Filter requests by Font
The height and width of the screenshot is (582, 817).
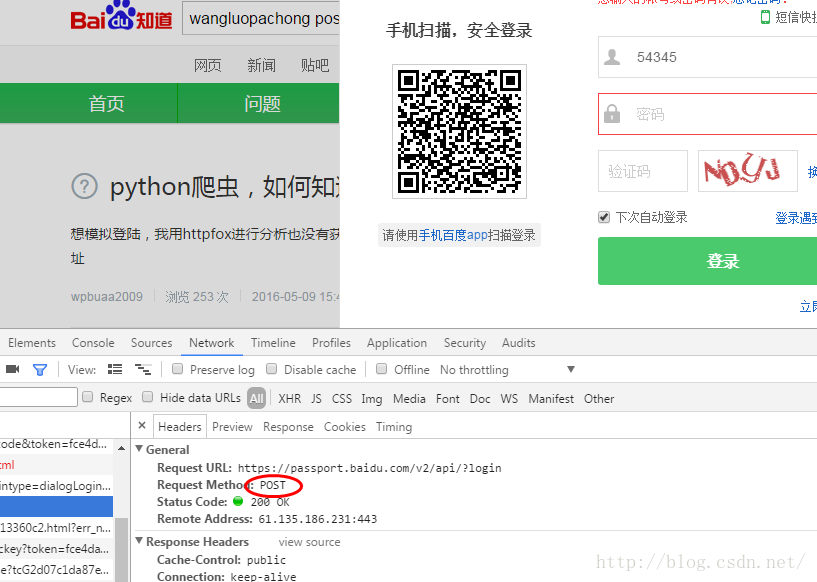tap(448, 399)
